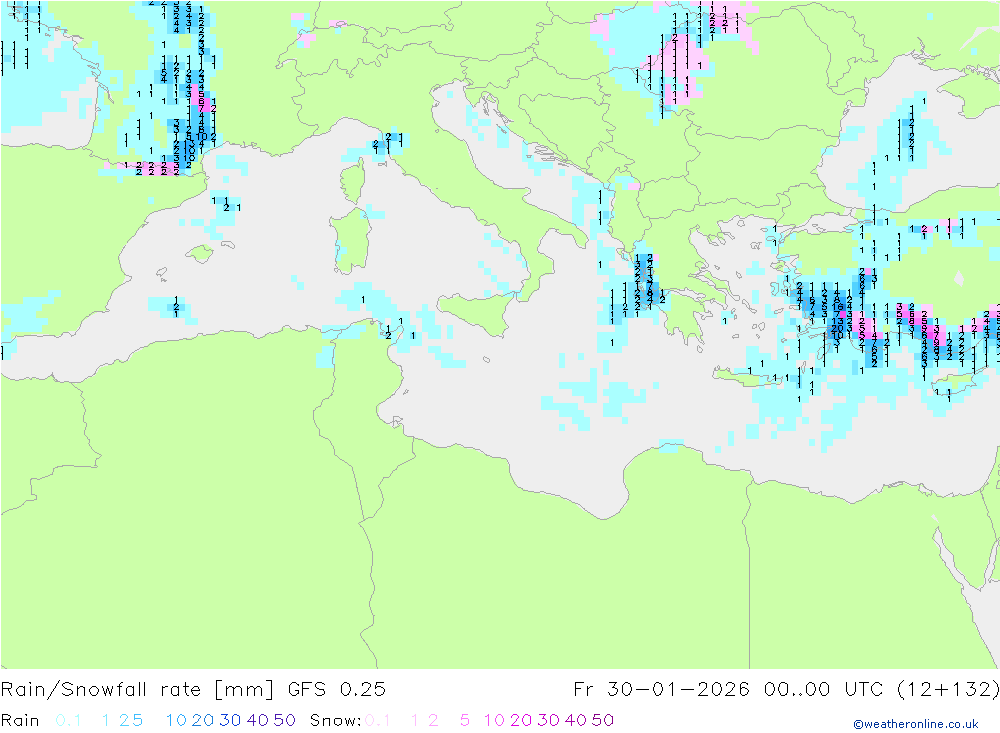This screenshot has height=733, width=1000.
Task: Click the 'GFS 0.25' model label
Action: [x=337, y=690]
